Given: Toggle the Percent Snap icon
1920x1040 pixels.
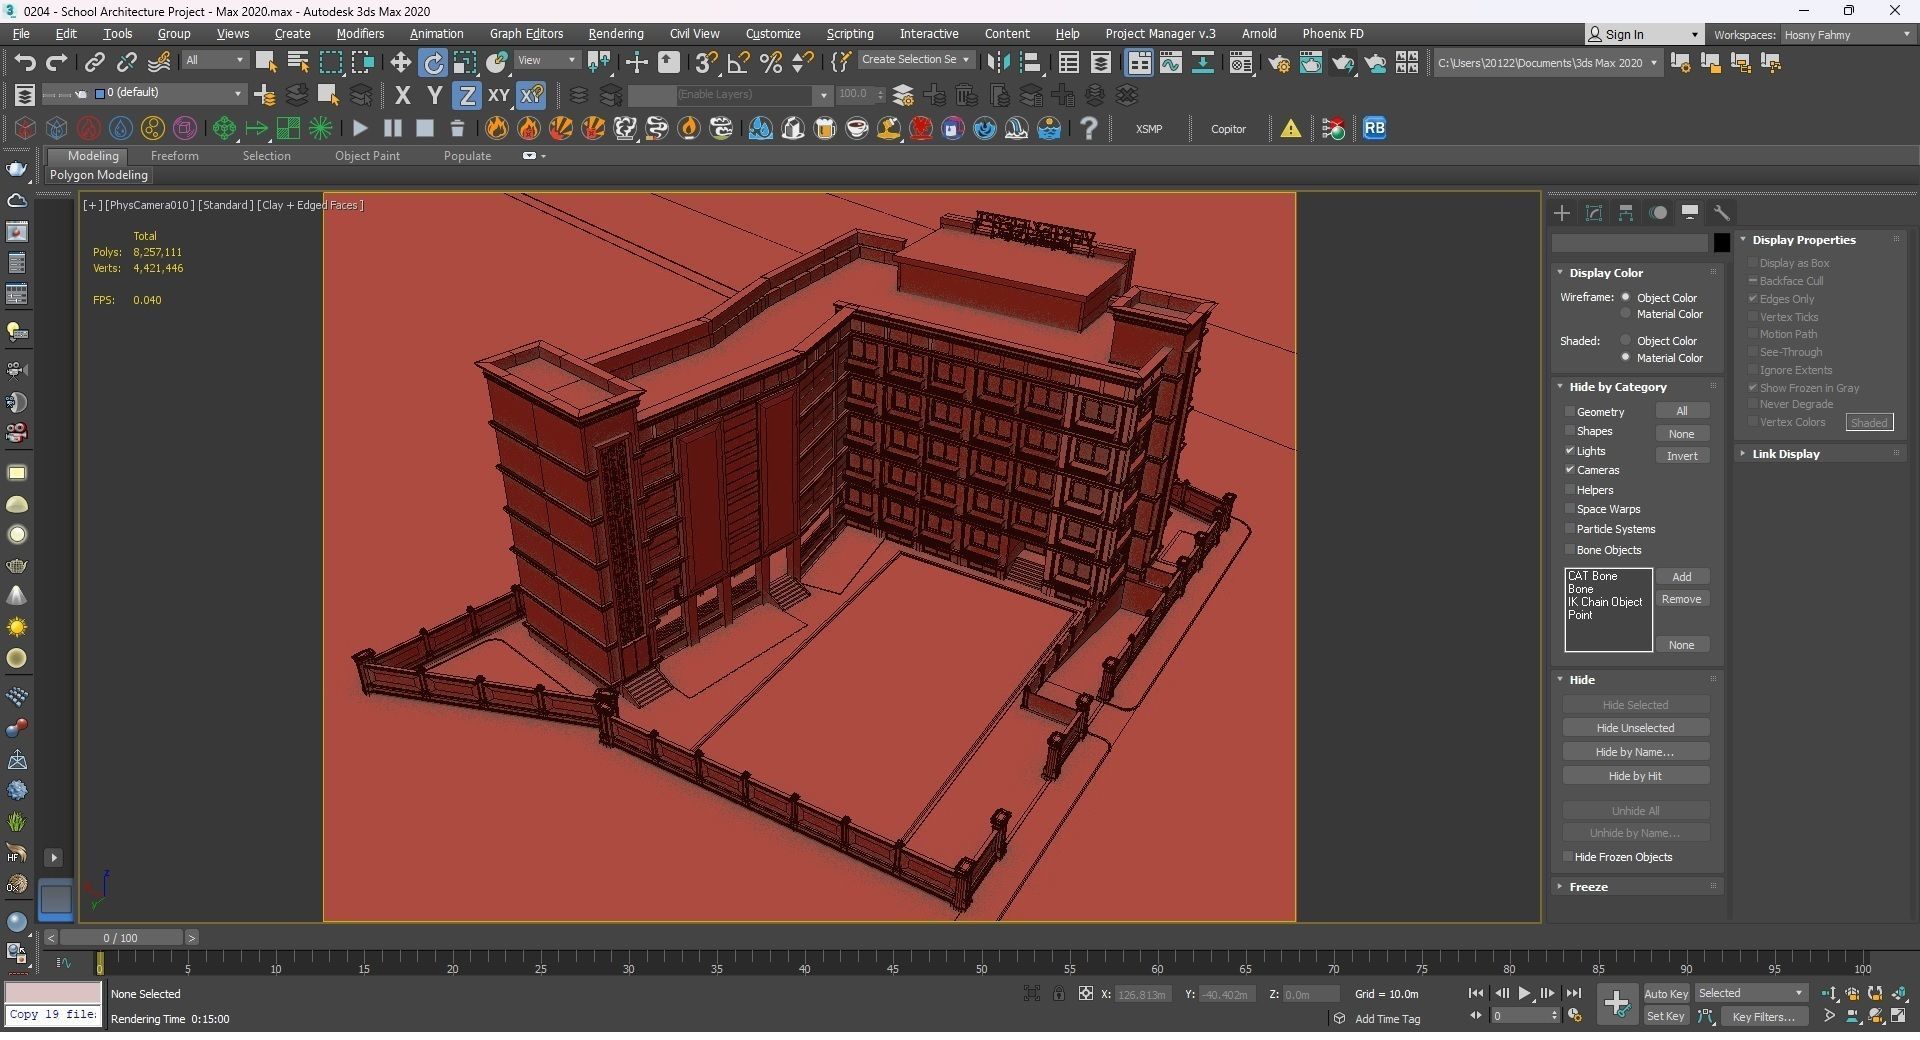Looking at the screenshot, I should click(770, 63).
